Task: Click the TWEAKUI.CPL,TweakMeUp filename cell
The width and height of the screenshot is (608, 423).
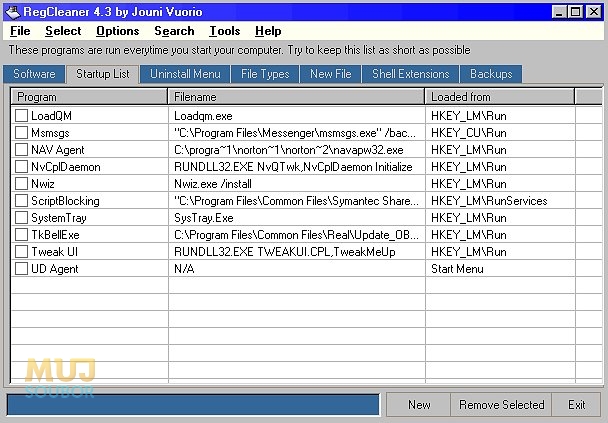Action: (297, 252)
